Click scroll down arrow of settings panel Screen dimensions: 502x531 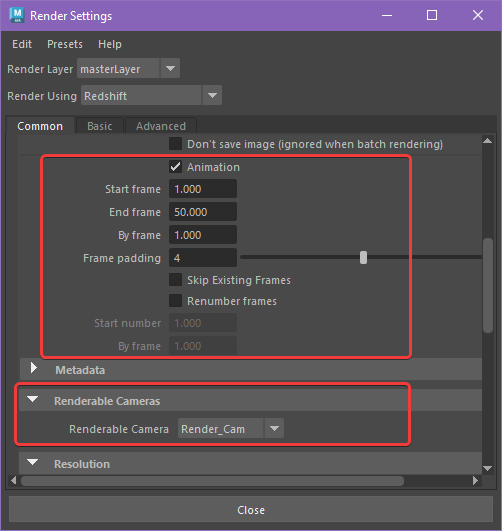(487, 468)
